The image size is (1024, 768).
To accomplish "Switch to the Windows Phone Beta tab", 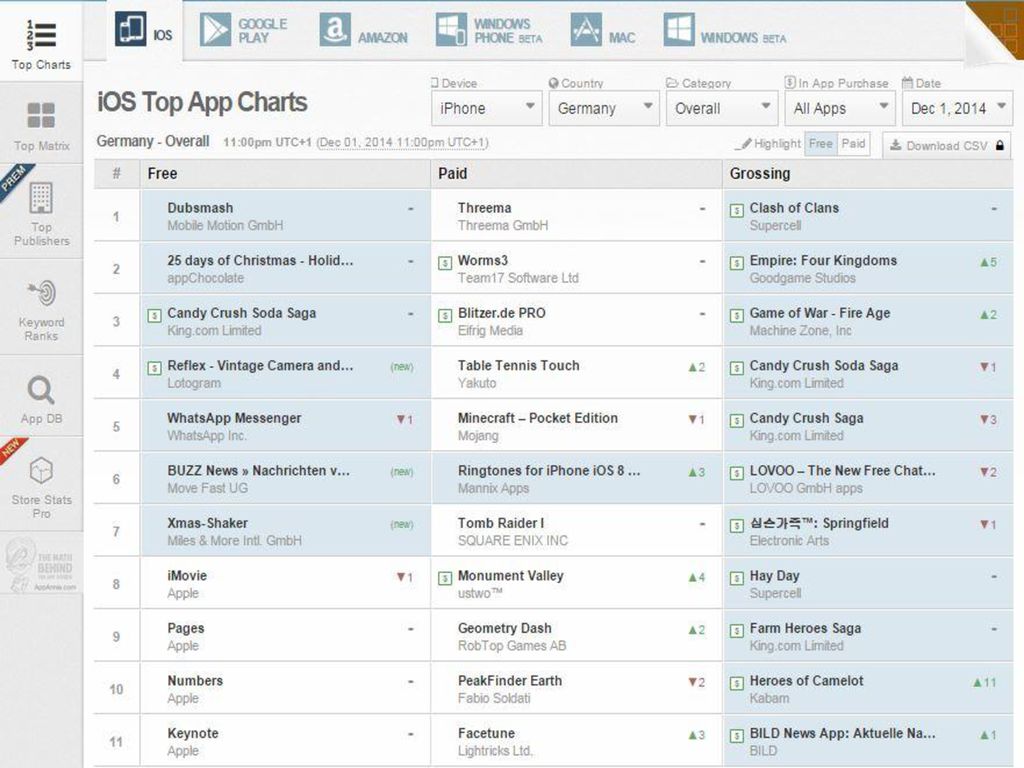I will click(490, 31).
